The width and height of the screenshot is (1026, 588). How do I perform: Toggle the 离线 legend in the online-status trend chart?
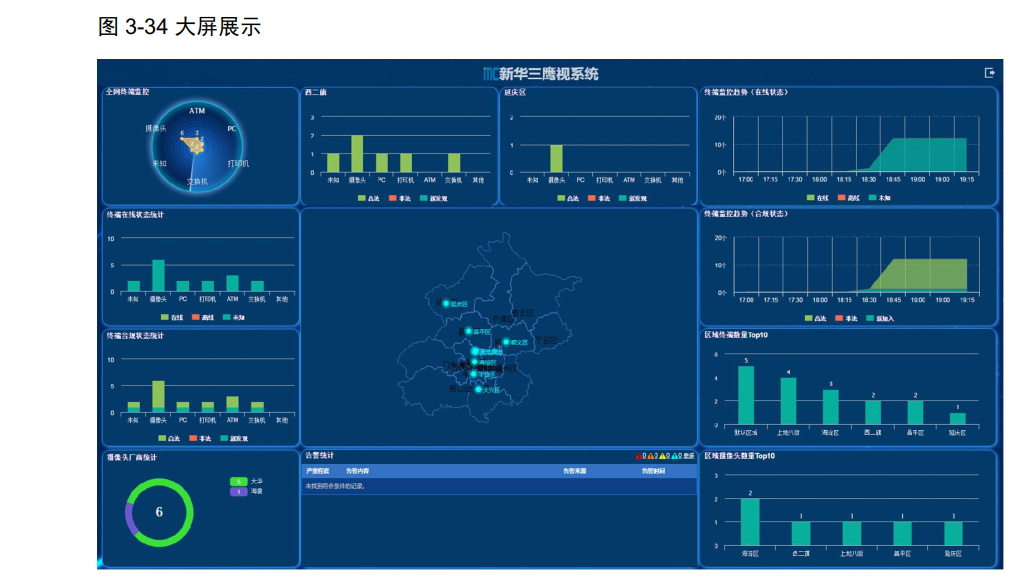pos(849,198)
